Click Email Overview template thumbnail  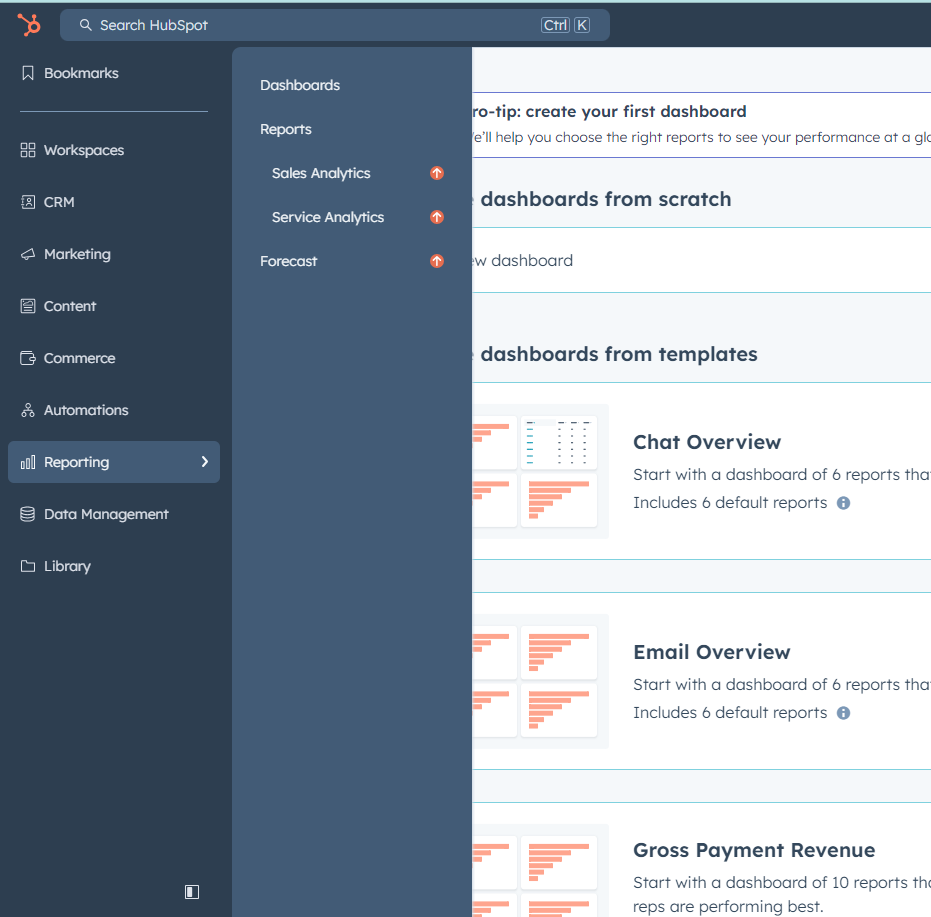pyautogui.click(x=540, y=681)
